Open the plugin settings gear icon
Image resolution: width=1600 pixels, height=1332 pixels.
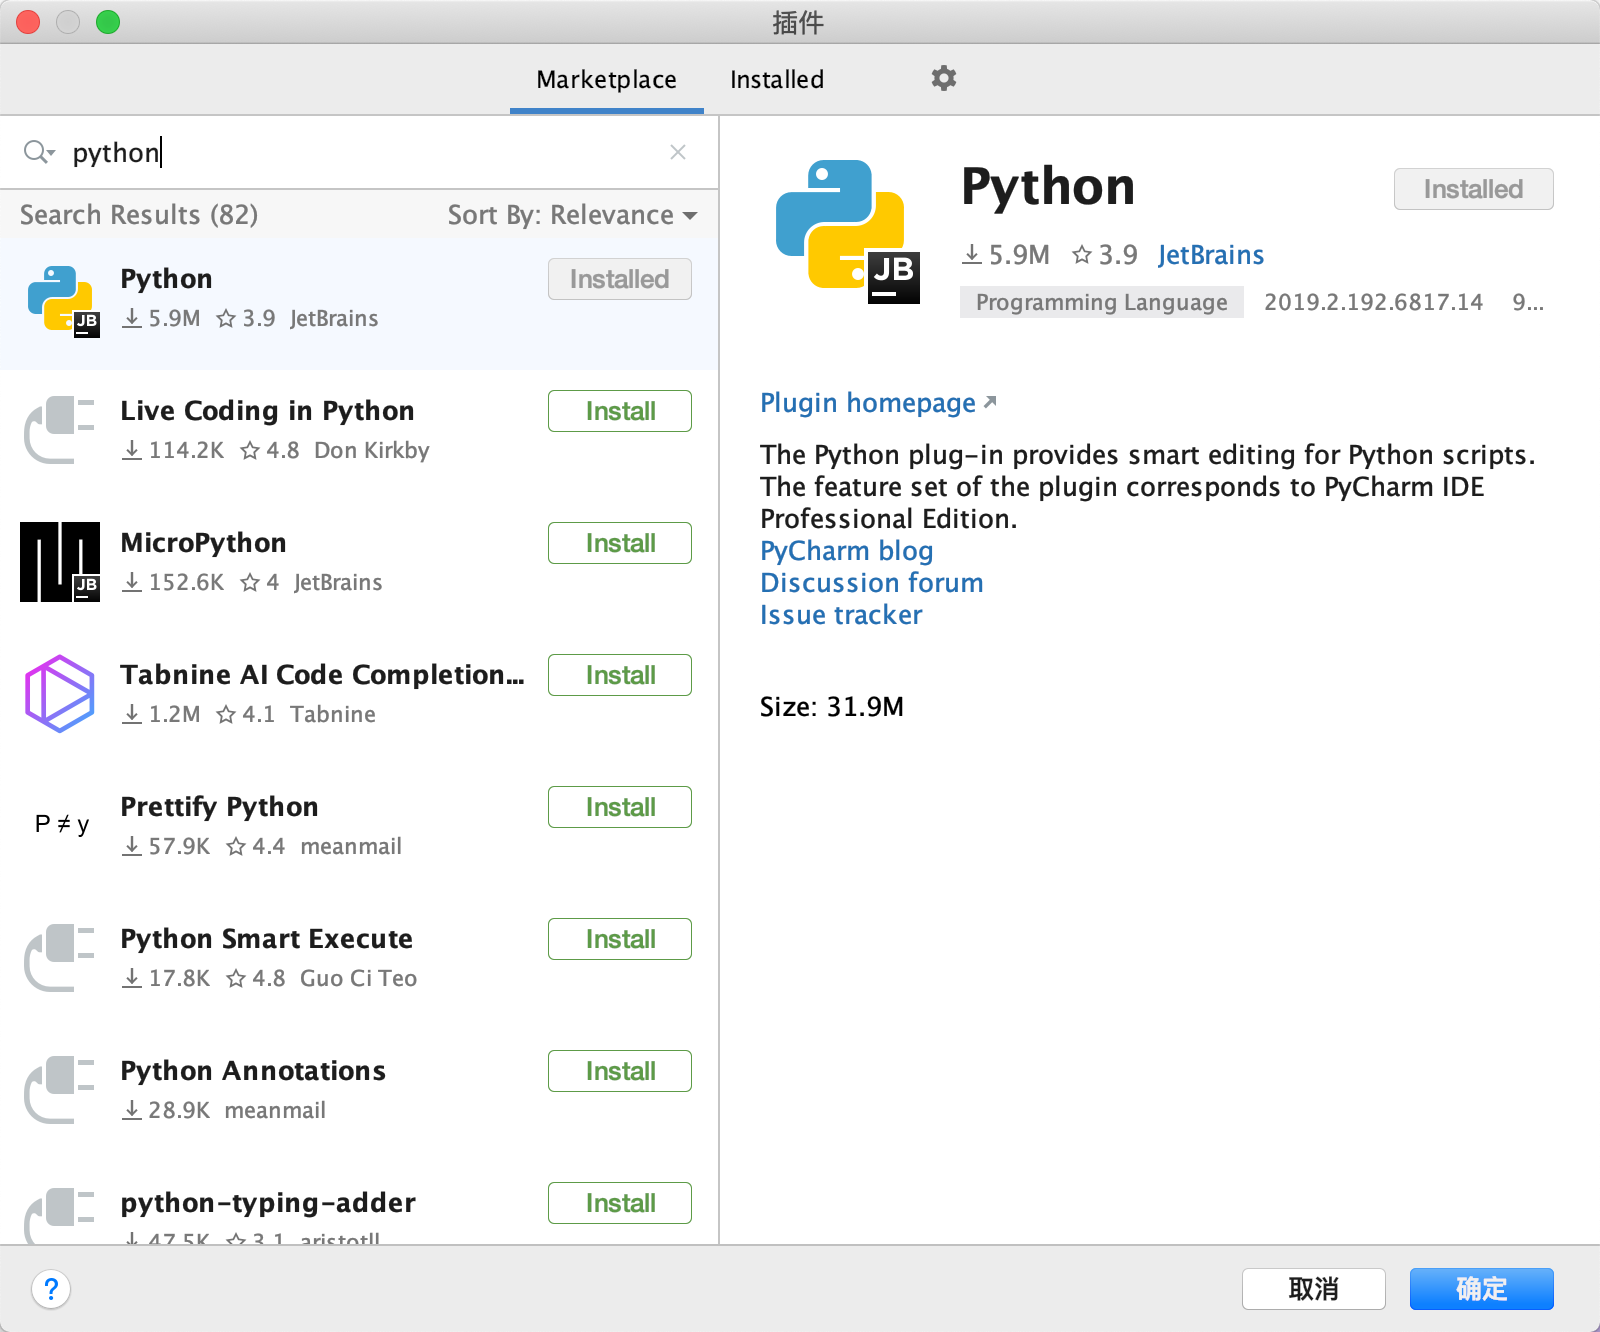pos(944,78)
